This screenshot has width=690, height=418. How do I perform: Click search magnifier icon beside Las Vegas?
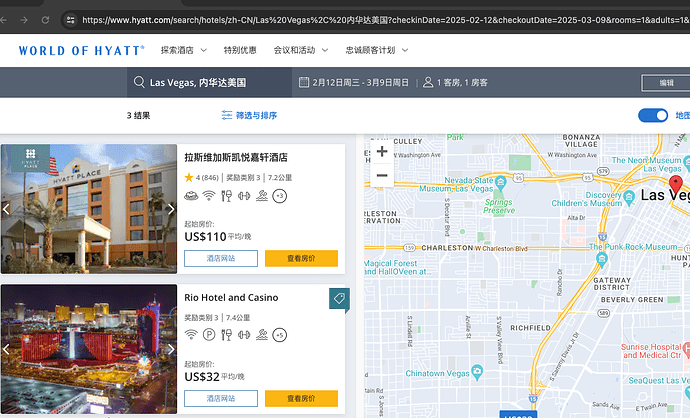(139, 82)
